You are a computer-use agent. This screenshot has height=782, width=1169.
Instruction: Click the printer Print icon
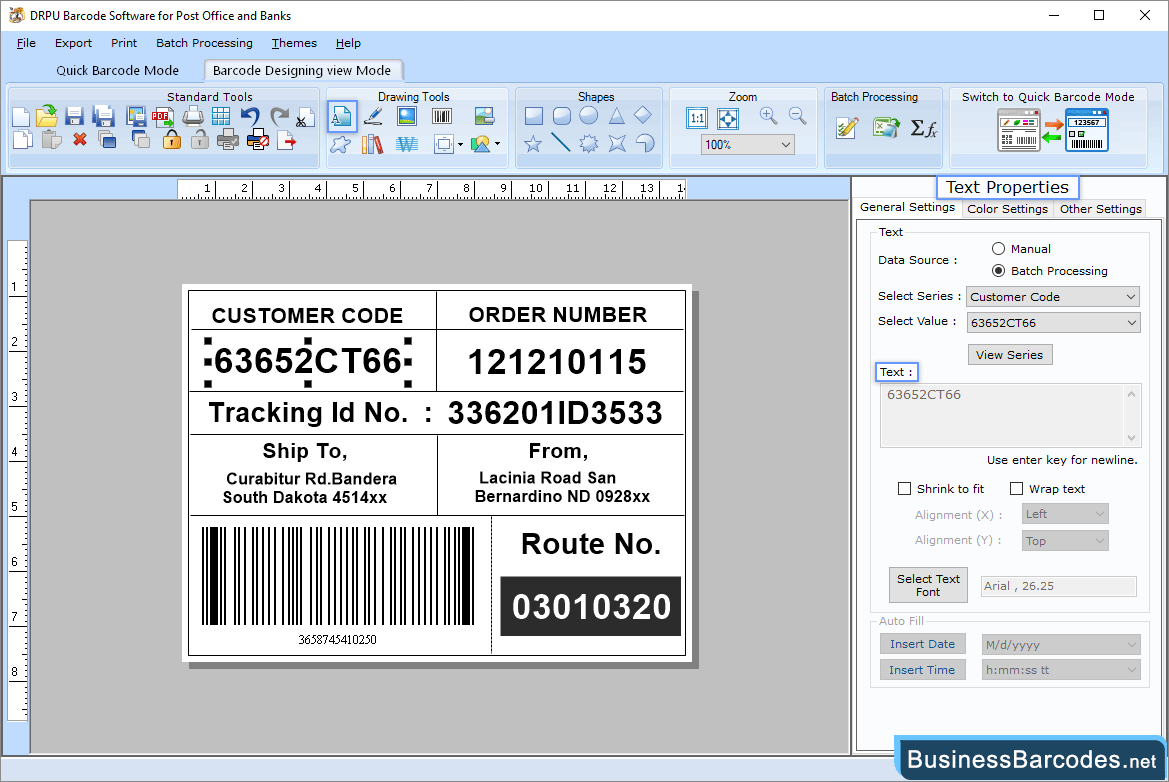click(x=193, y=116)
